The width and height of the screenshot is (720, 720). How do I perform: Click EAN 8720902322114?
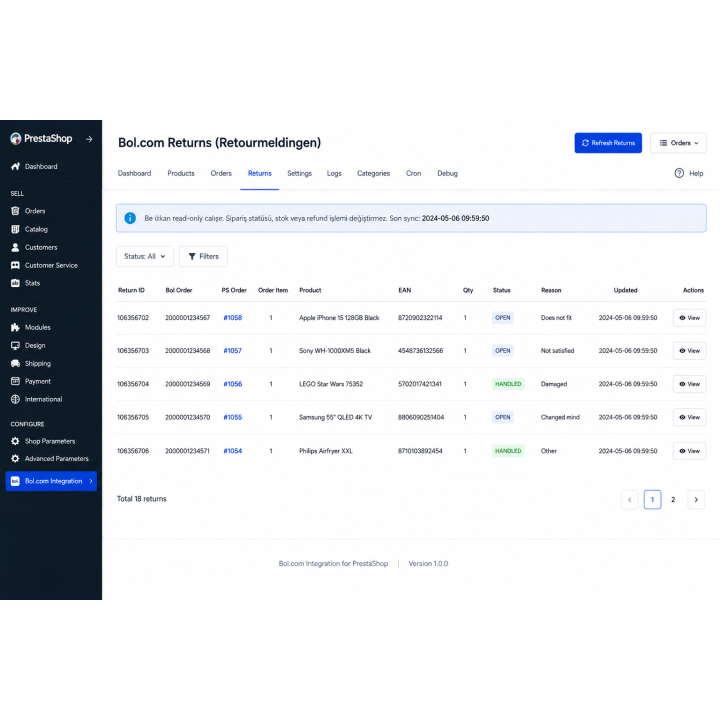point(420,318)
